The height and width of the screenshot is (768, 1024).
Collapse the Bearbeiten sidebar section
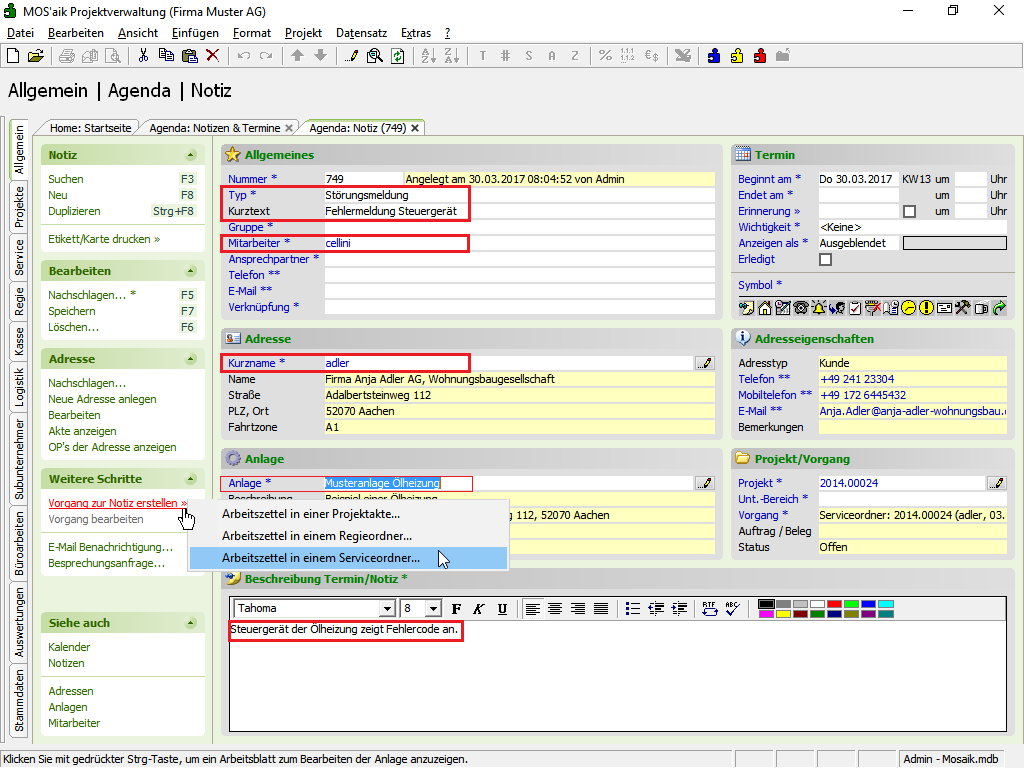pos(190,271)
